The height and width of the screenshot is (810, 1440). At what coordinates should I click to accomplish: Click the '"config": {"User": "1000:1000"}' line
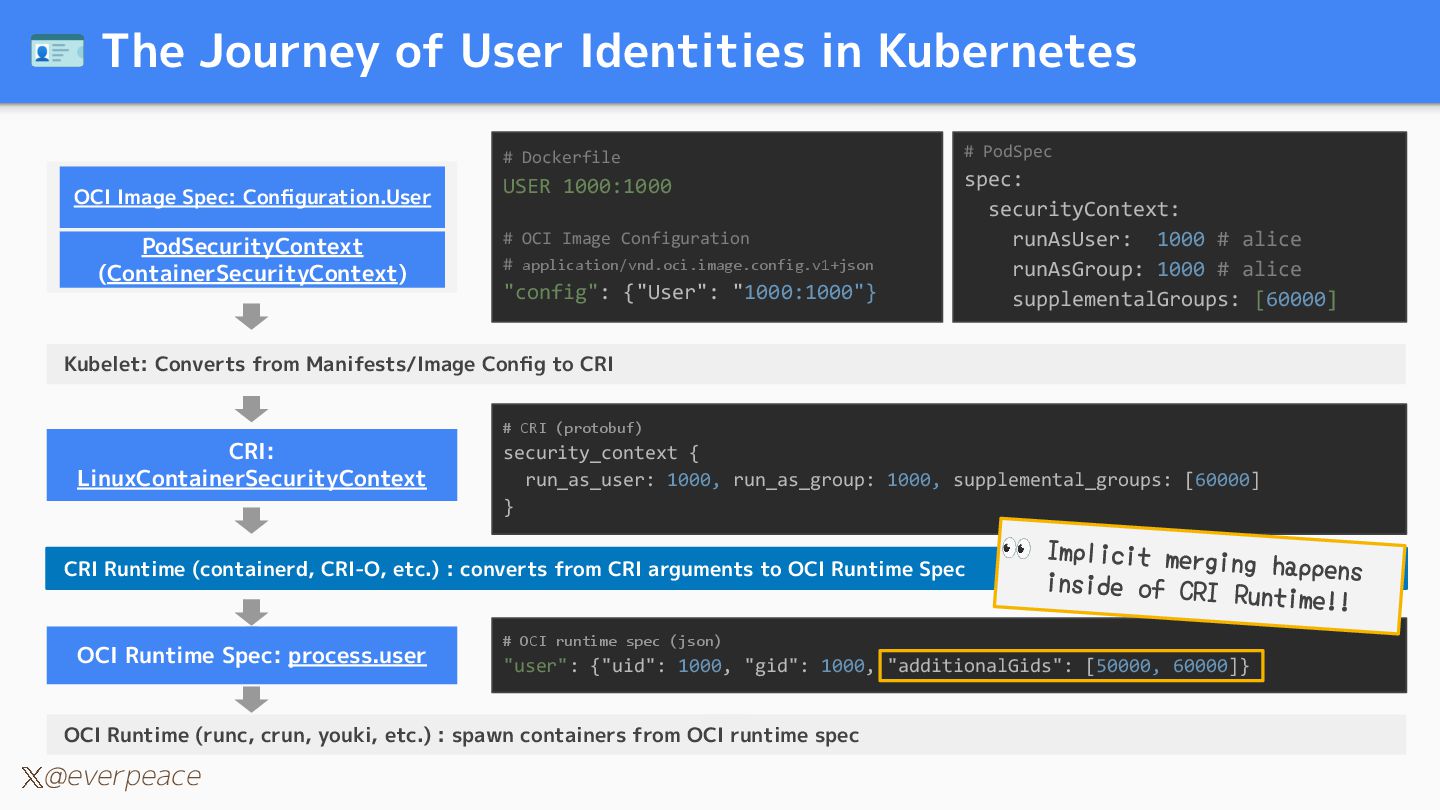[x=690, y=292]
